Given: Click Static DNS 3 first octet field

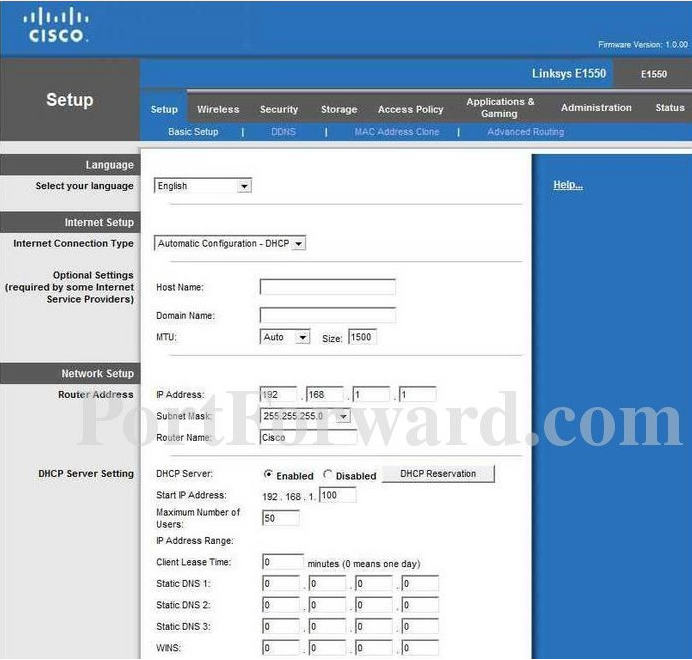Looking at the screenshot, I should coord(281,626).
